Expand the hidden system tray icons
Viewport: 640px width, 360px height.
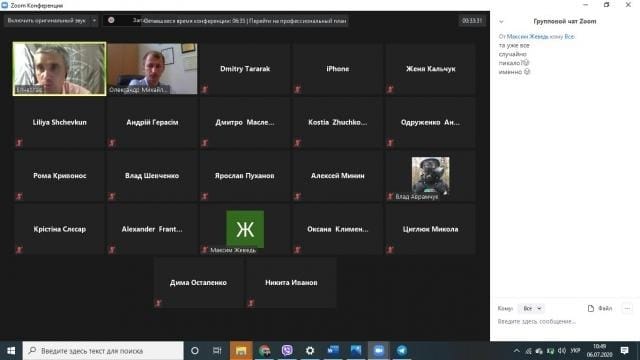pos(516,351)
